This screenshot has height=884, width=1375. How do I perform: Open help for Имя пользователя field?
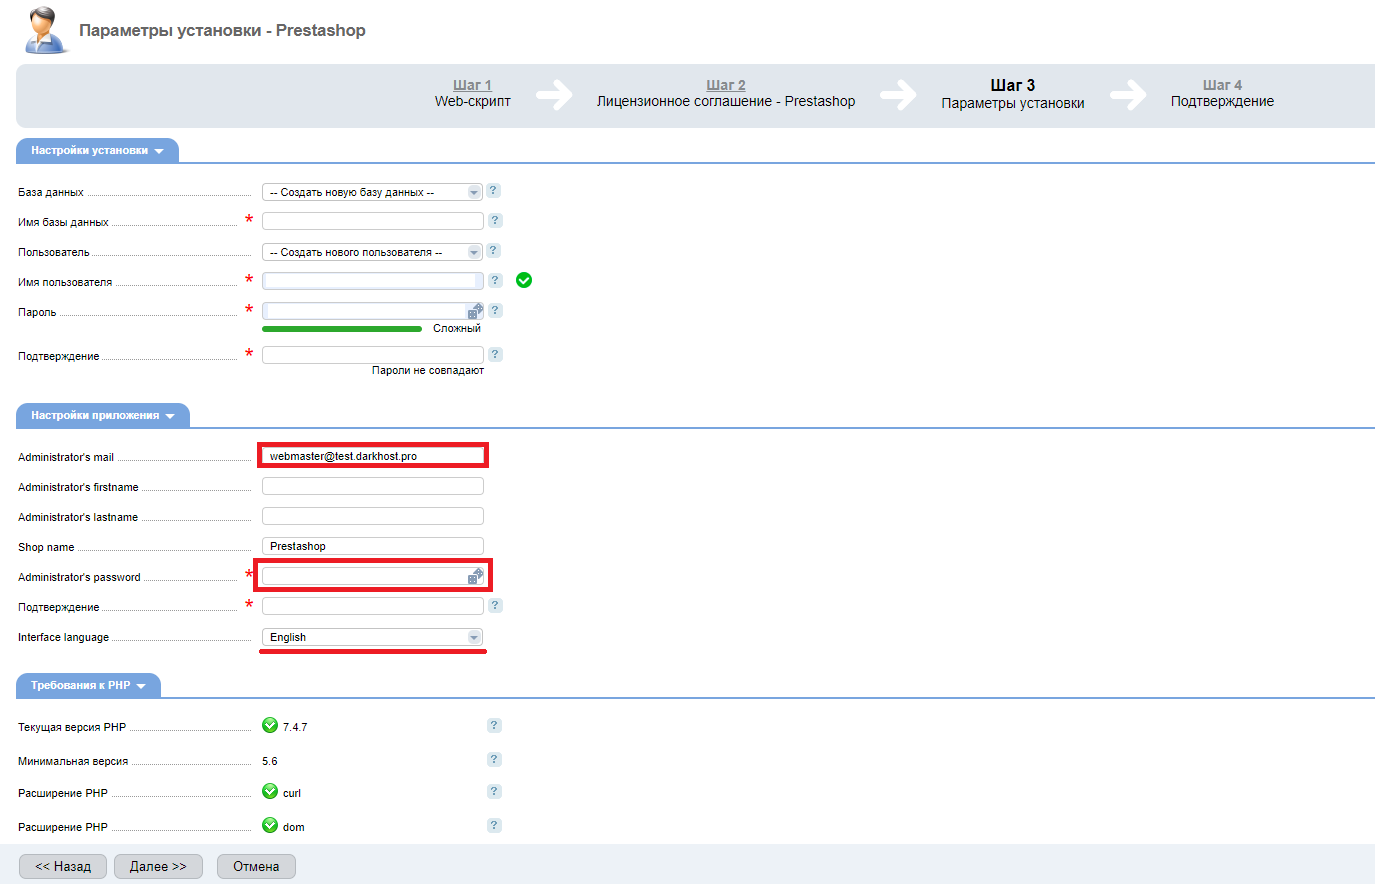click(x=495, y=280)
